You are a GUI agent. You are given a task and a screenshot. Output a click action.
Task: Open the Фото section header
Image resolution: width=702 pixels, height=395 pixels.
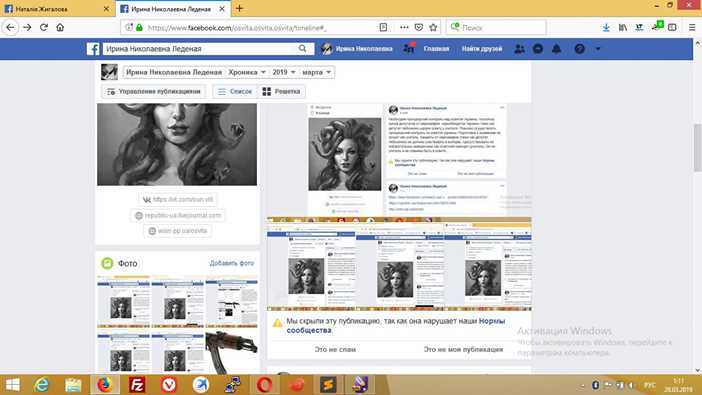[x=127, y=263]
